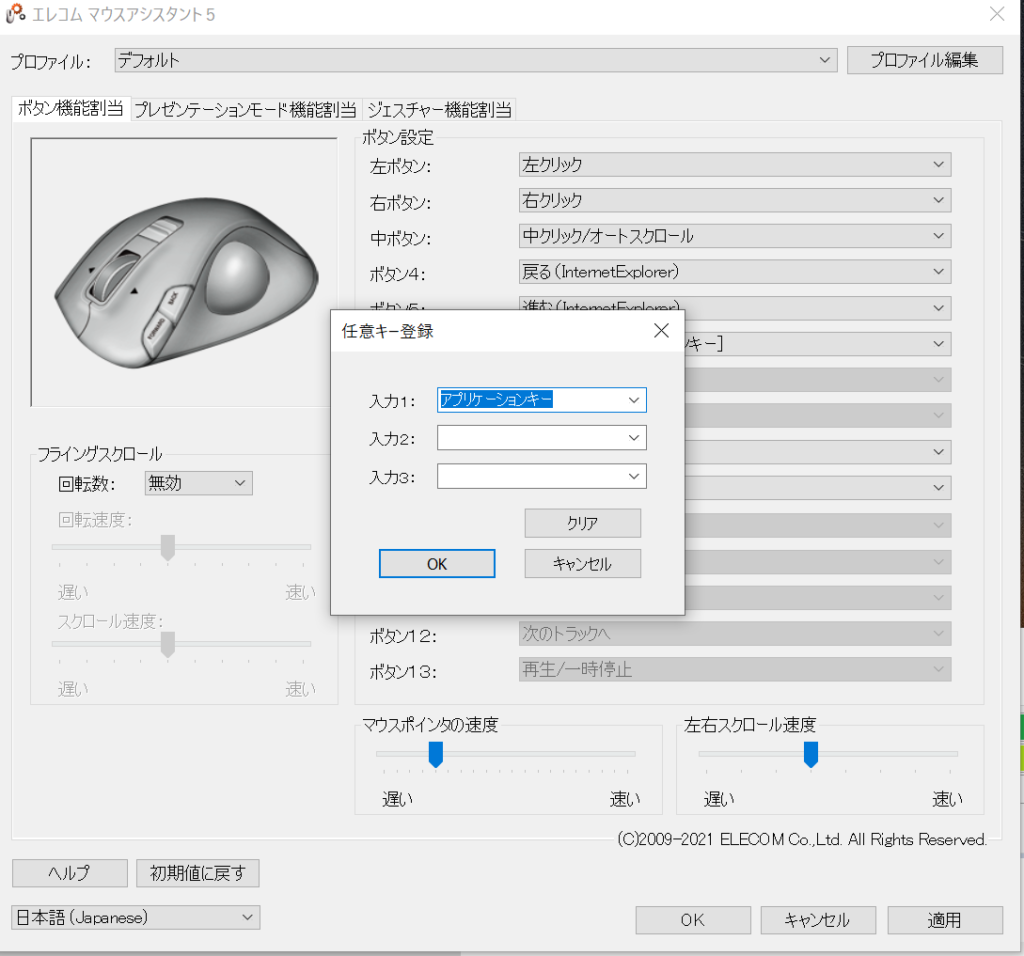Click the プロファイル編集 button
1024x956 pixels.
click(x=925, y=60)
